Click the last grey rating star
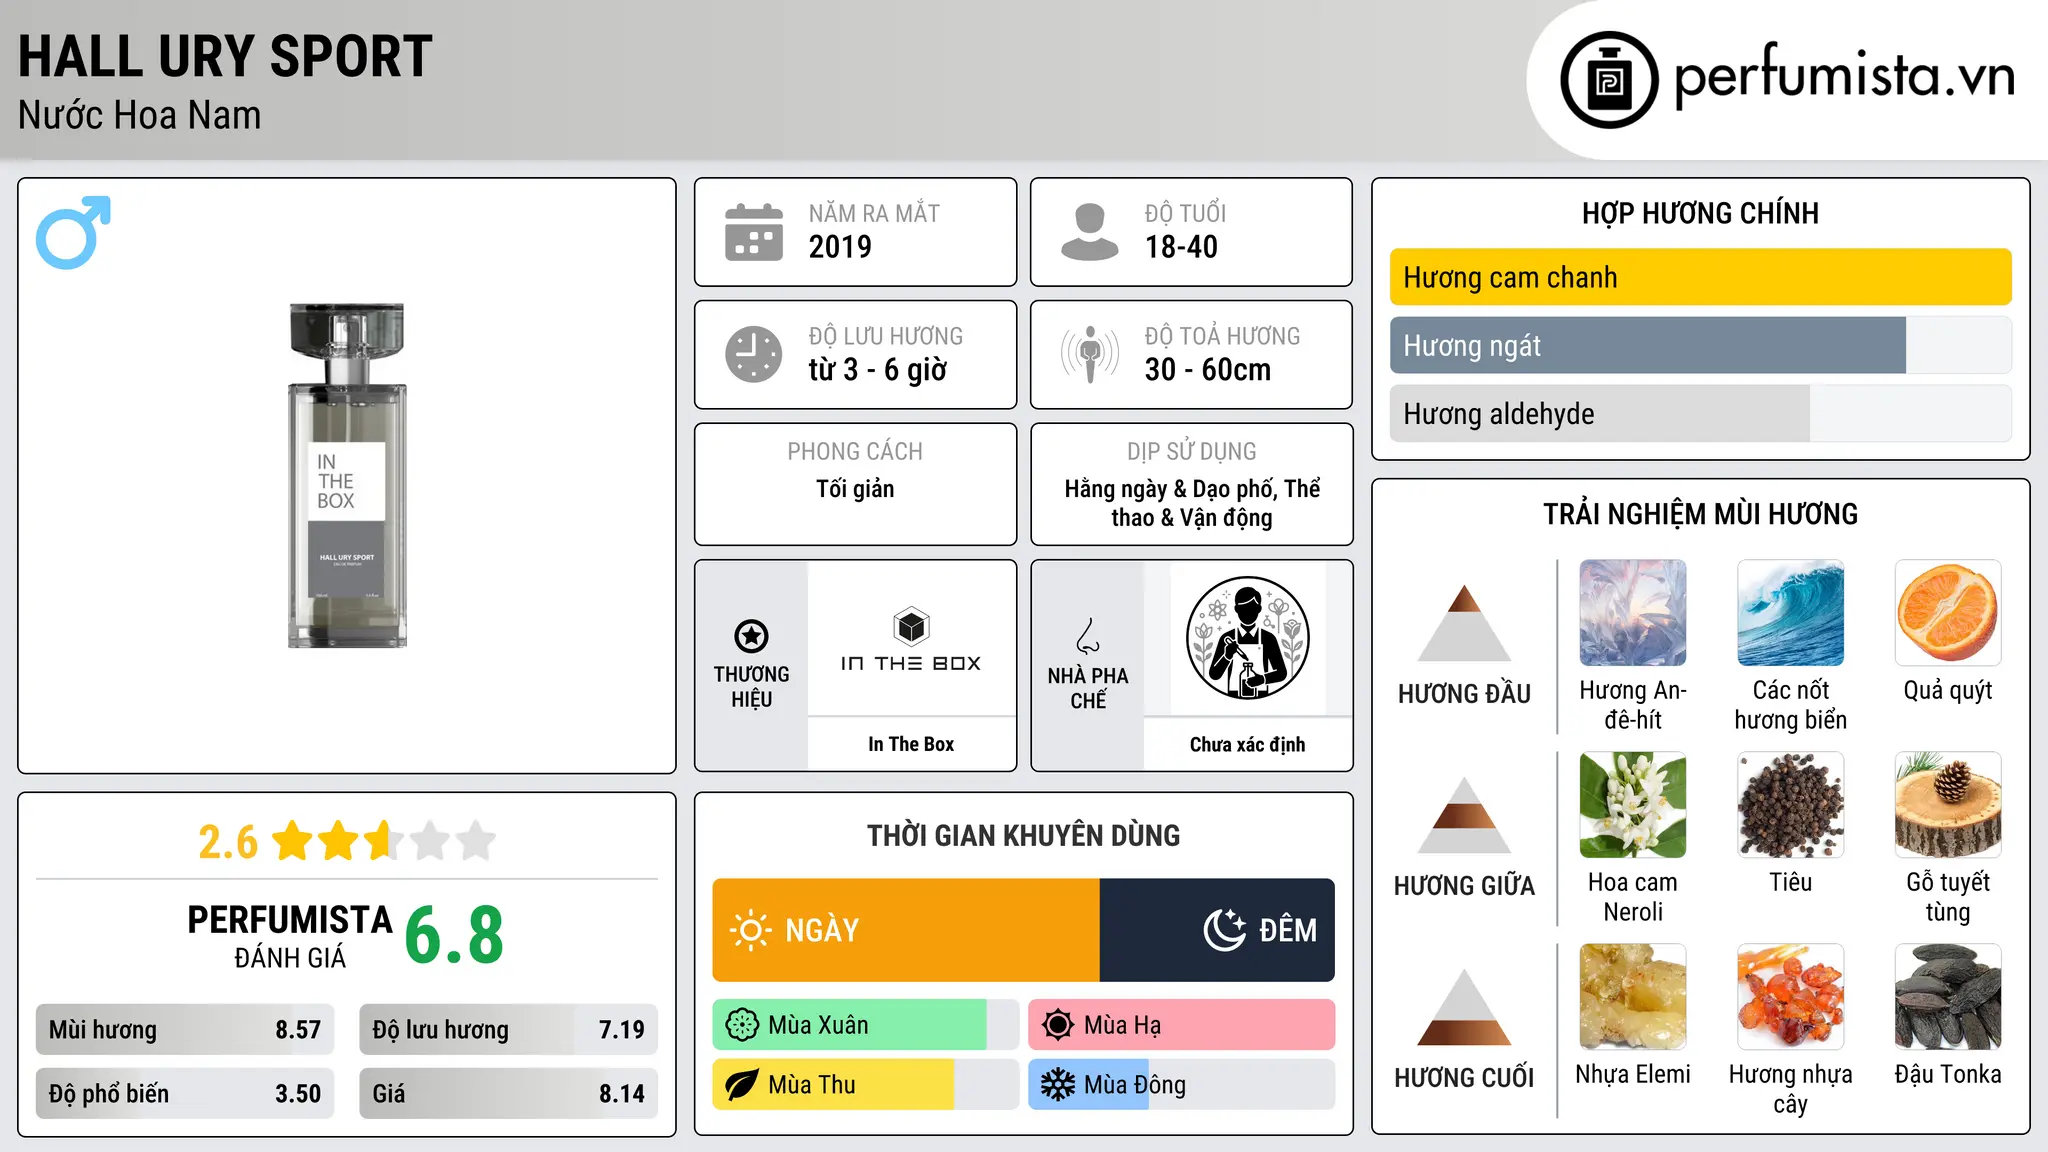Screen dimensions: 2048x1152 pos(476,841)
